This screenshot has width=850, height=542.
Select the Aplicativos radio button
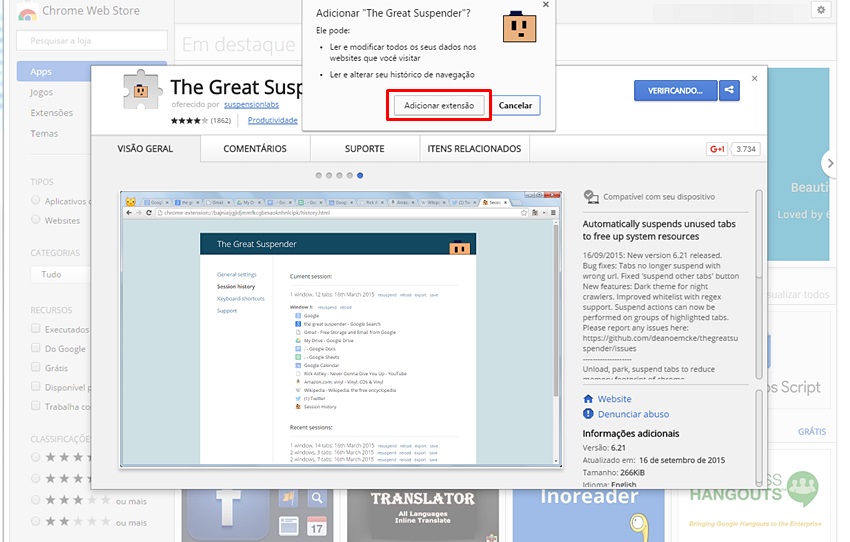(x=36, y=201)
